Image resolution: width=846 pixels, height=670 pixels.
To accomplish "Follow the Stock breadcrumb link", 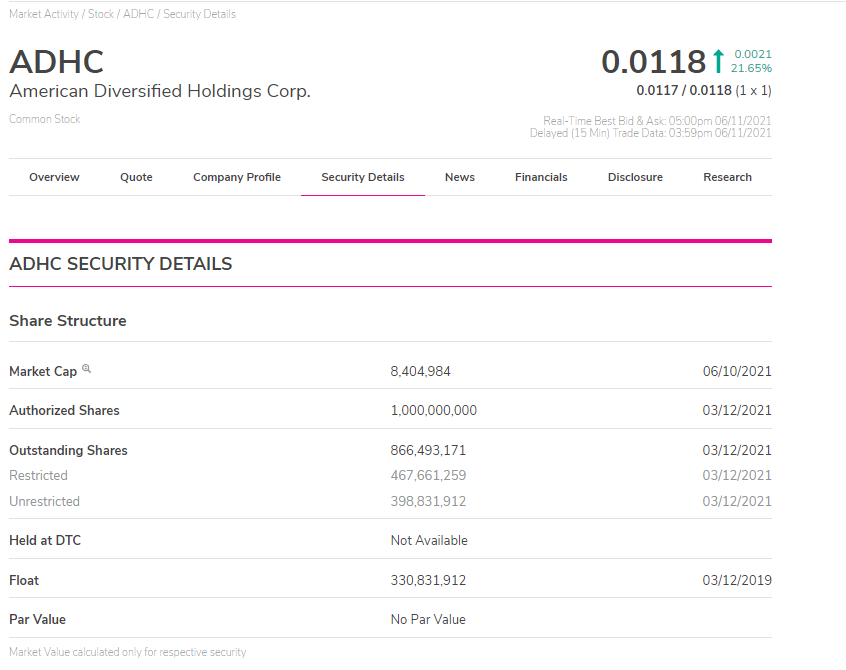I will pyautogui.click(x=101, y=14).
